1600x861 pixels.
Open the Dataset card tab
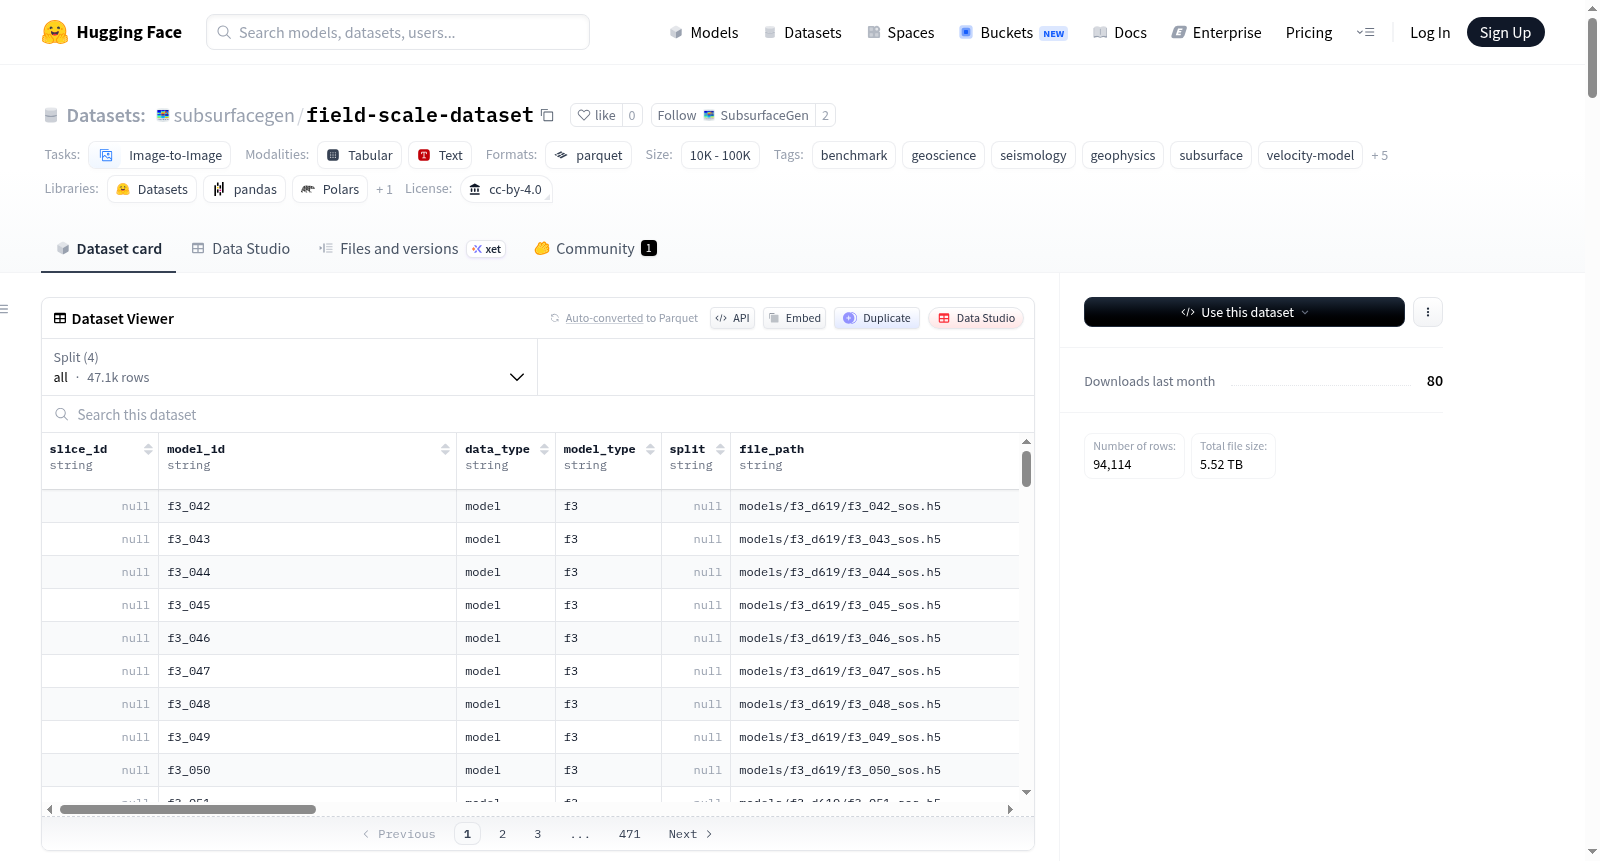coord(109,248)
